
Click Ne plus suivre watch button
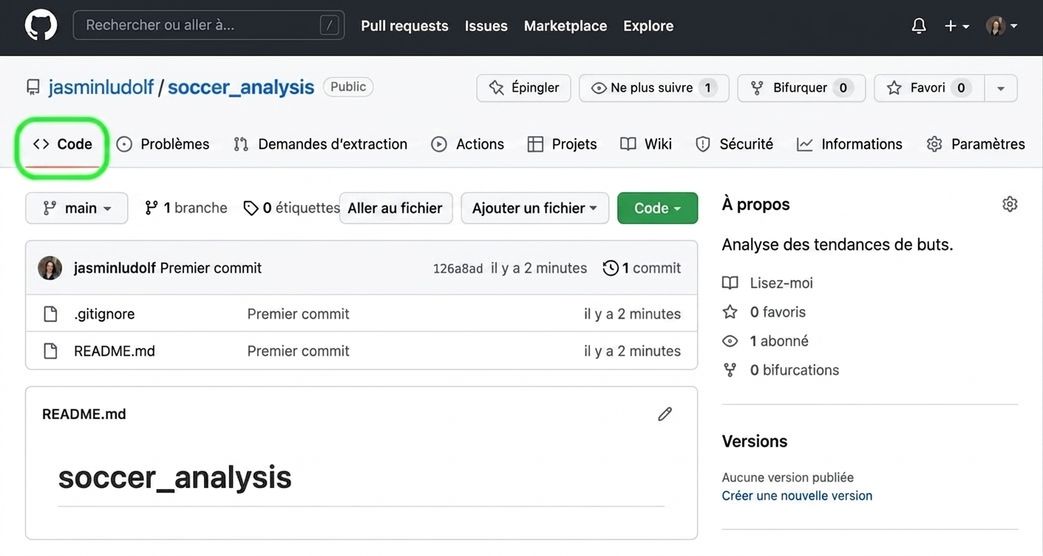coord(654,88)
